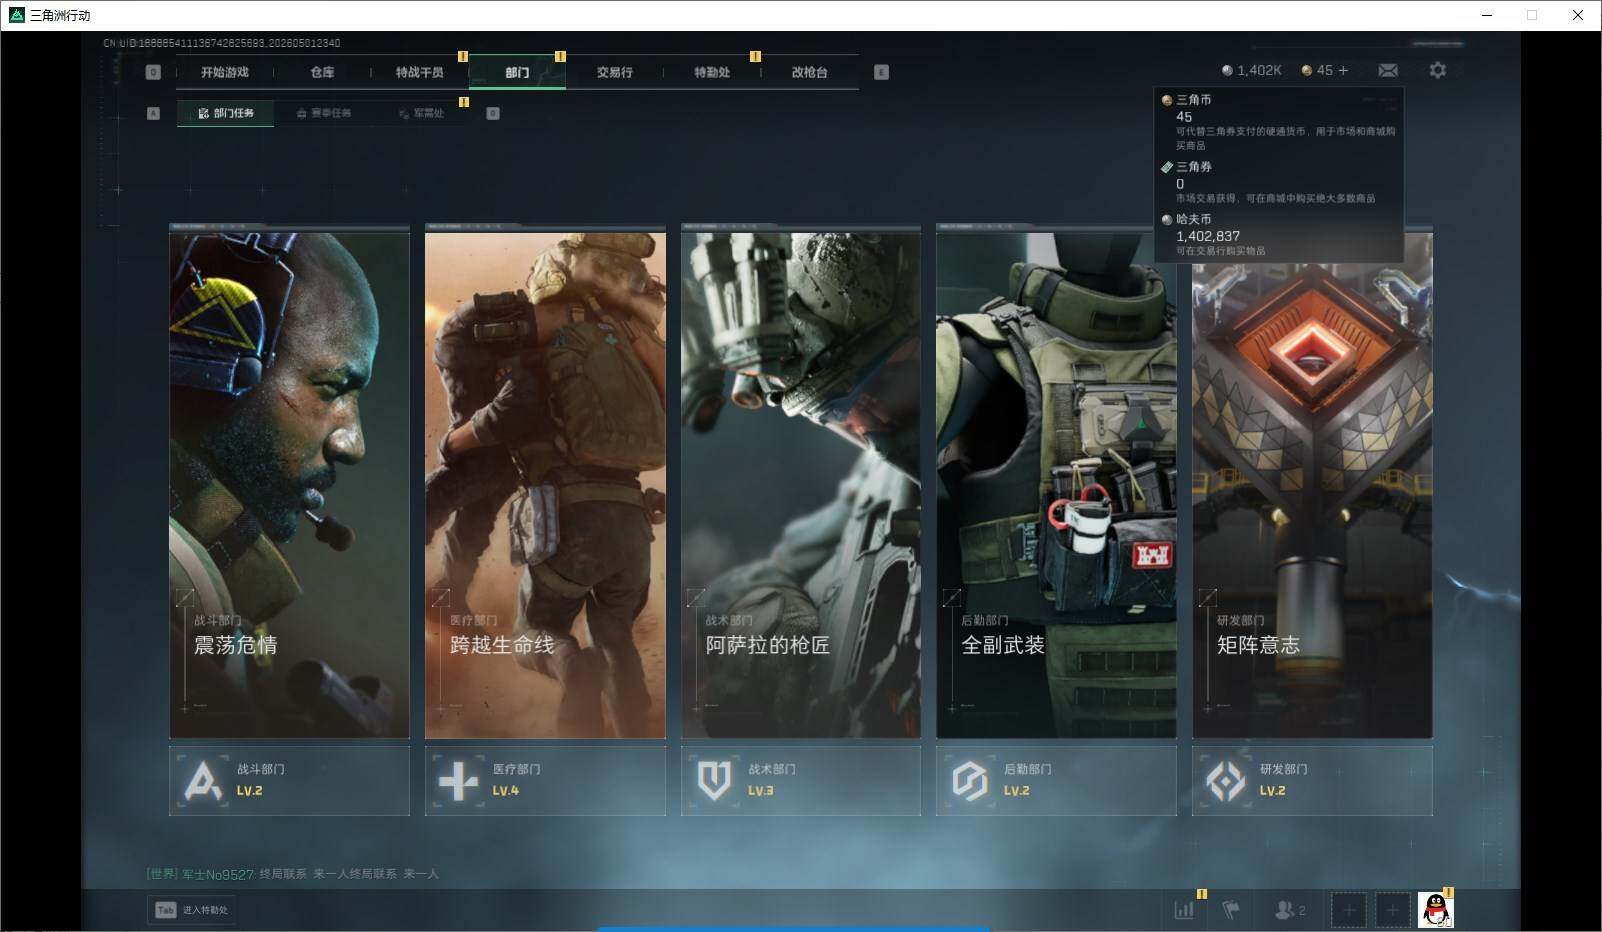Click the A key hint beside 部门任务
Screen dimensions: 1602x932
(x=153, y=113)
